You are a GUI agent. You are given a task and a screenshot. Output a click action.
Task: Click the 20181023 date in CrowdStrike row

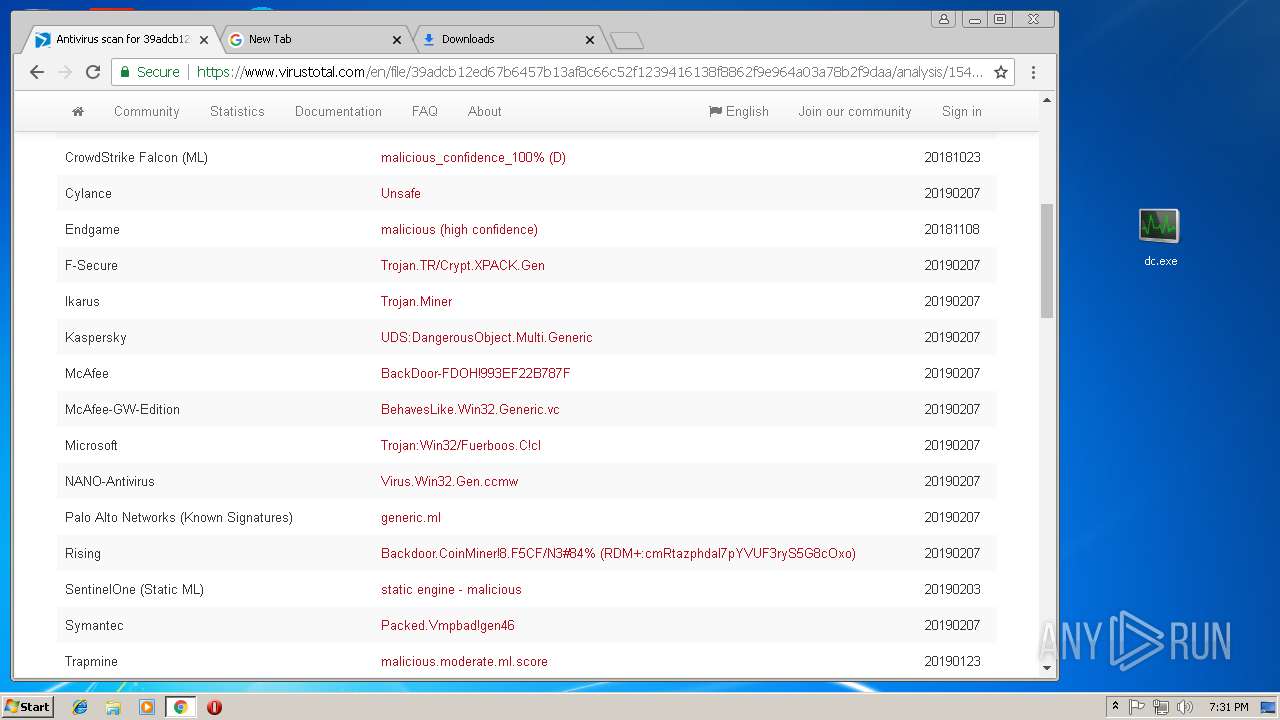tap(952, 157)
